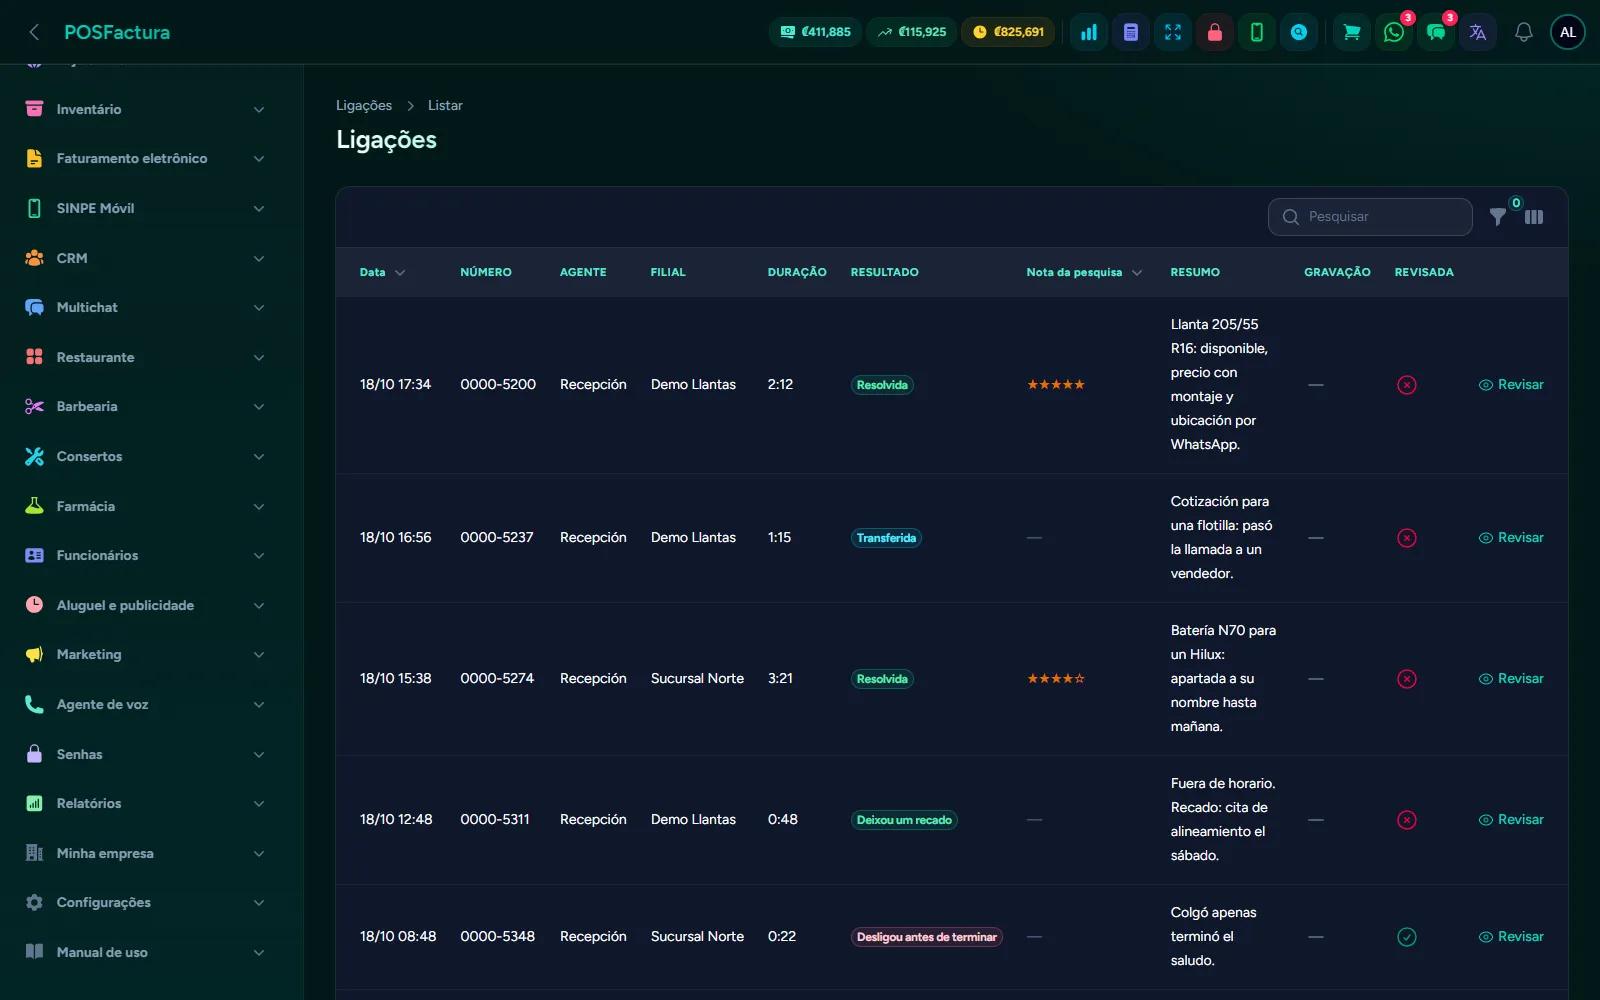The height and width of the screenshot is (1000, 1600).
Task: Click the POSFactura logo
Action: pyautogui.click(x=117, y=32)
